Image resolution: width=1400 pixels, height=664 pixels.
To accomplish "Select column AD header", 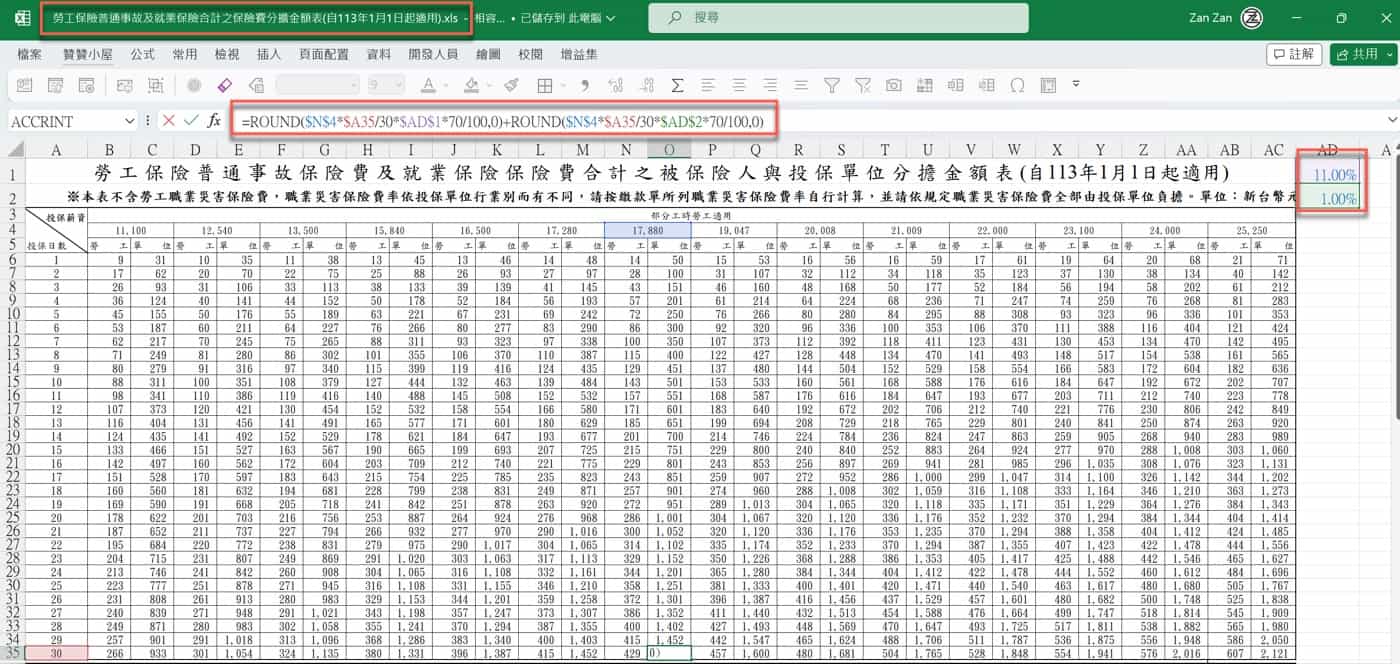I will [1328, 149].
